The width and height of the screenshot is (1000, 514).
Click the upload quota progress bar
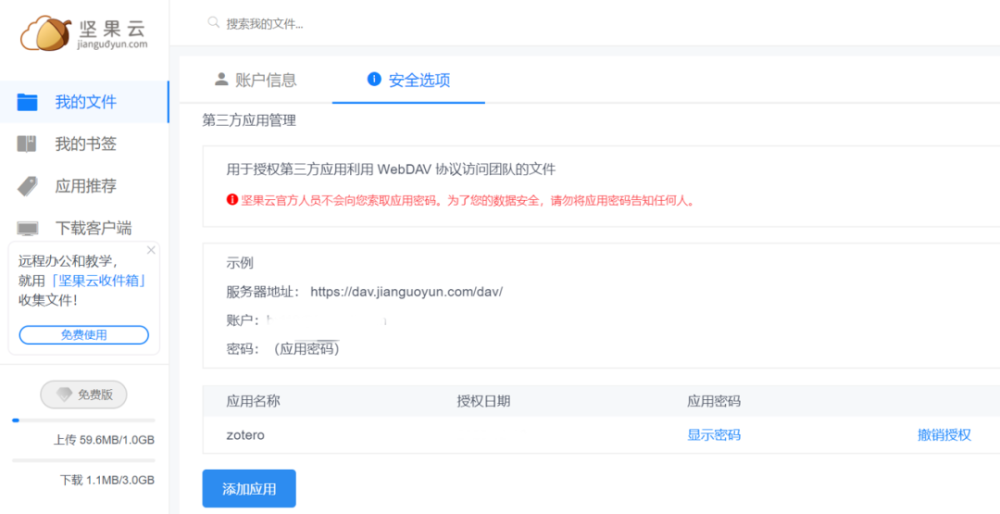click(84, 420)
